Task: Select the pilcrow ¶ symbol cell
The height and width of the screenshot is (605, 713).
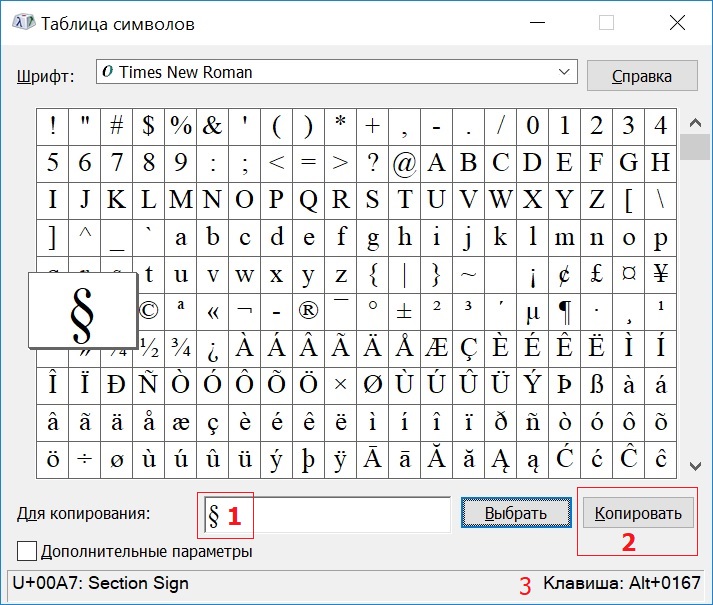Action: [x=564, y=312]
